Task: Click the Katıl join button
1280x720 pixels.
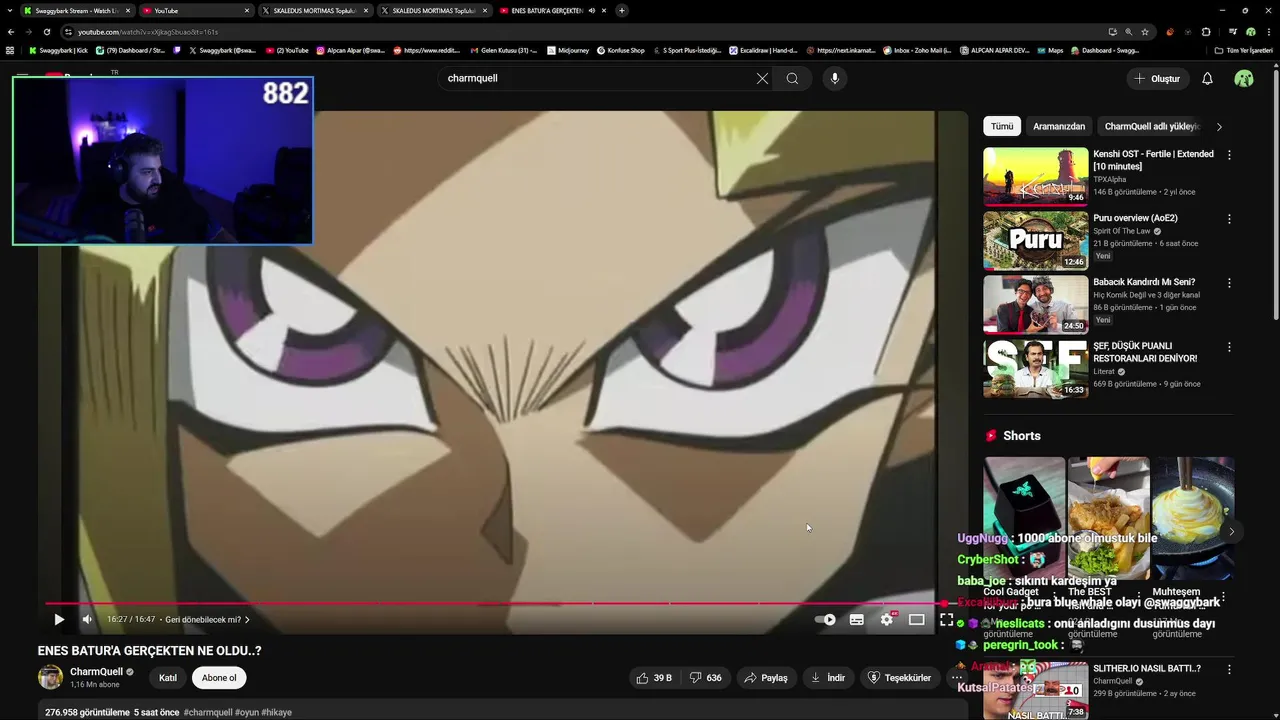Action: [168, 678]
